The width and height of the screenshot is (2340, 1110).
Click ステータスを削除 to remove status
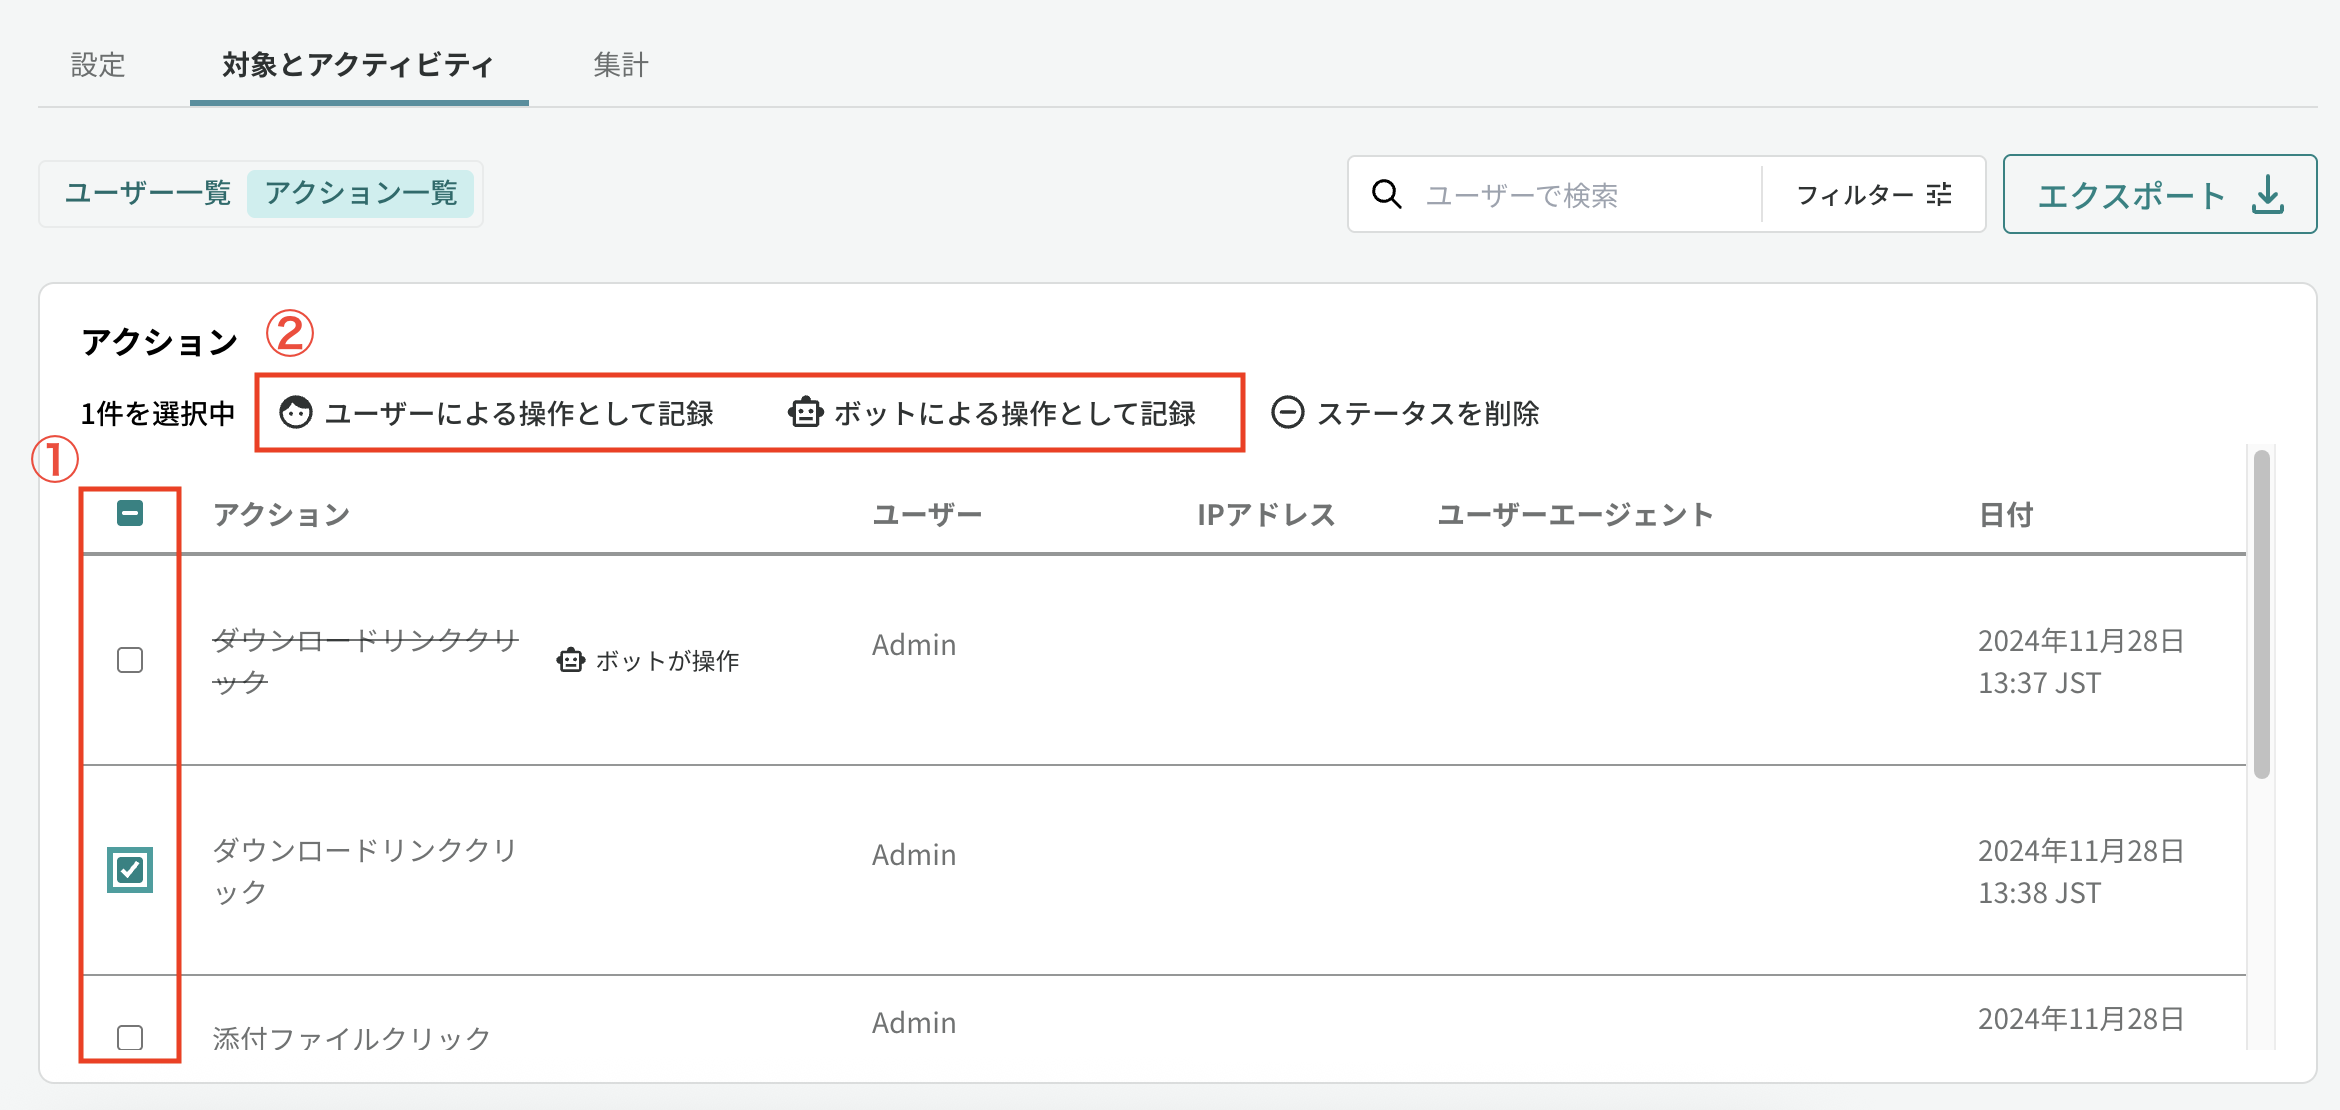(x=1405, y=412)
